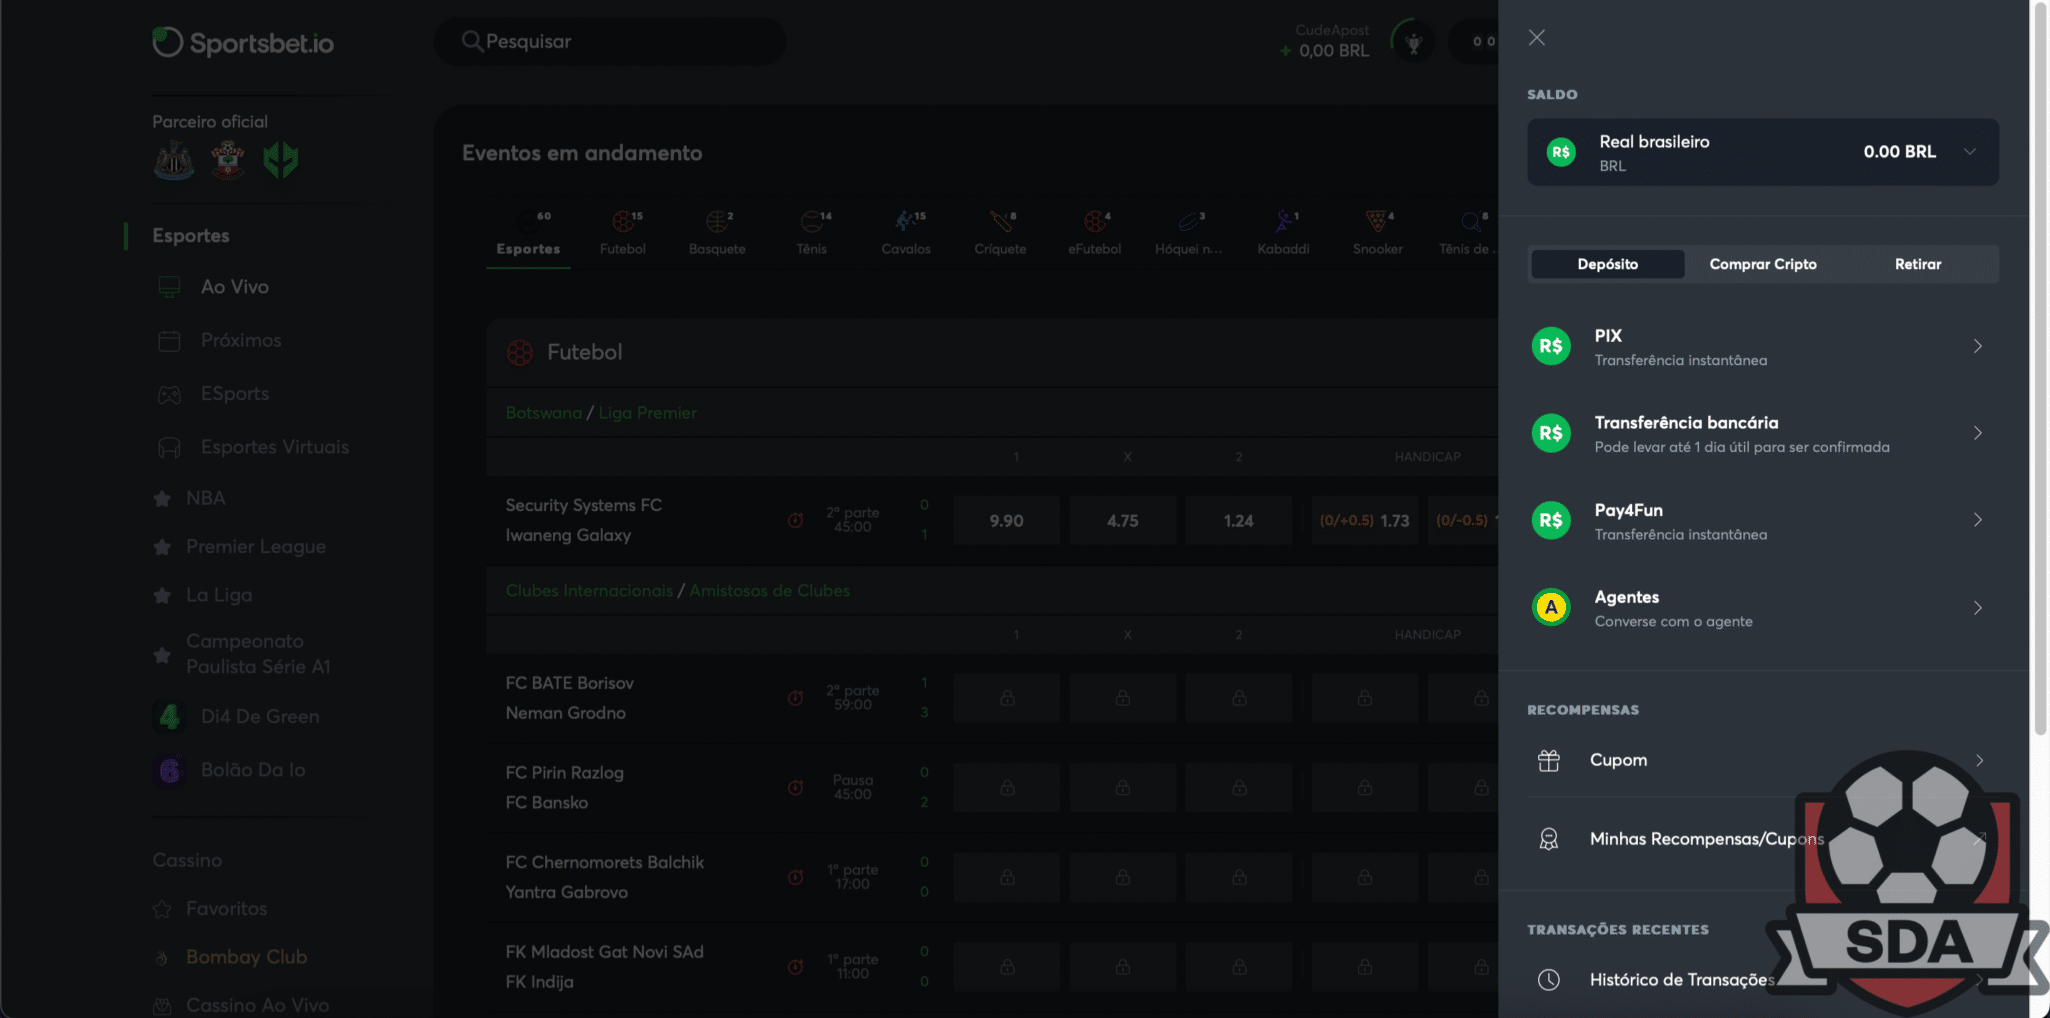Viewport: 2050px width, 1018px height.
Task: Select the Futebol sport tab
Action: (623, 234)
